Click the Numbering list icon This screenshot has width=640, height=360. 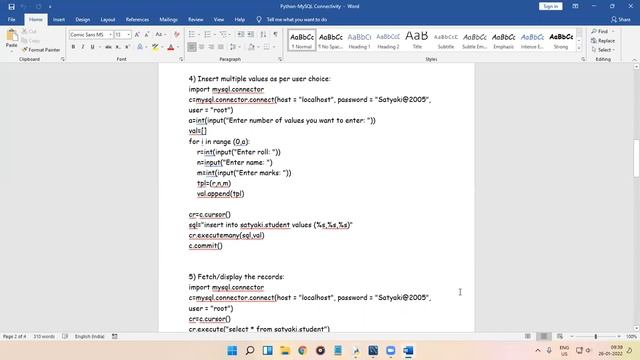207,35
